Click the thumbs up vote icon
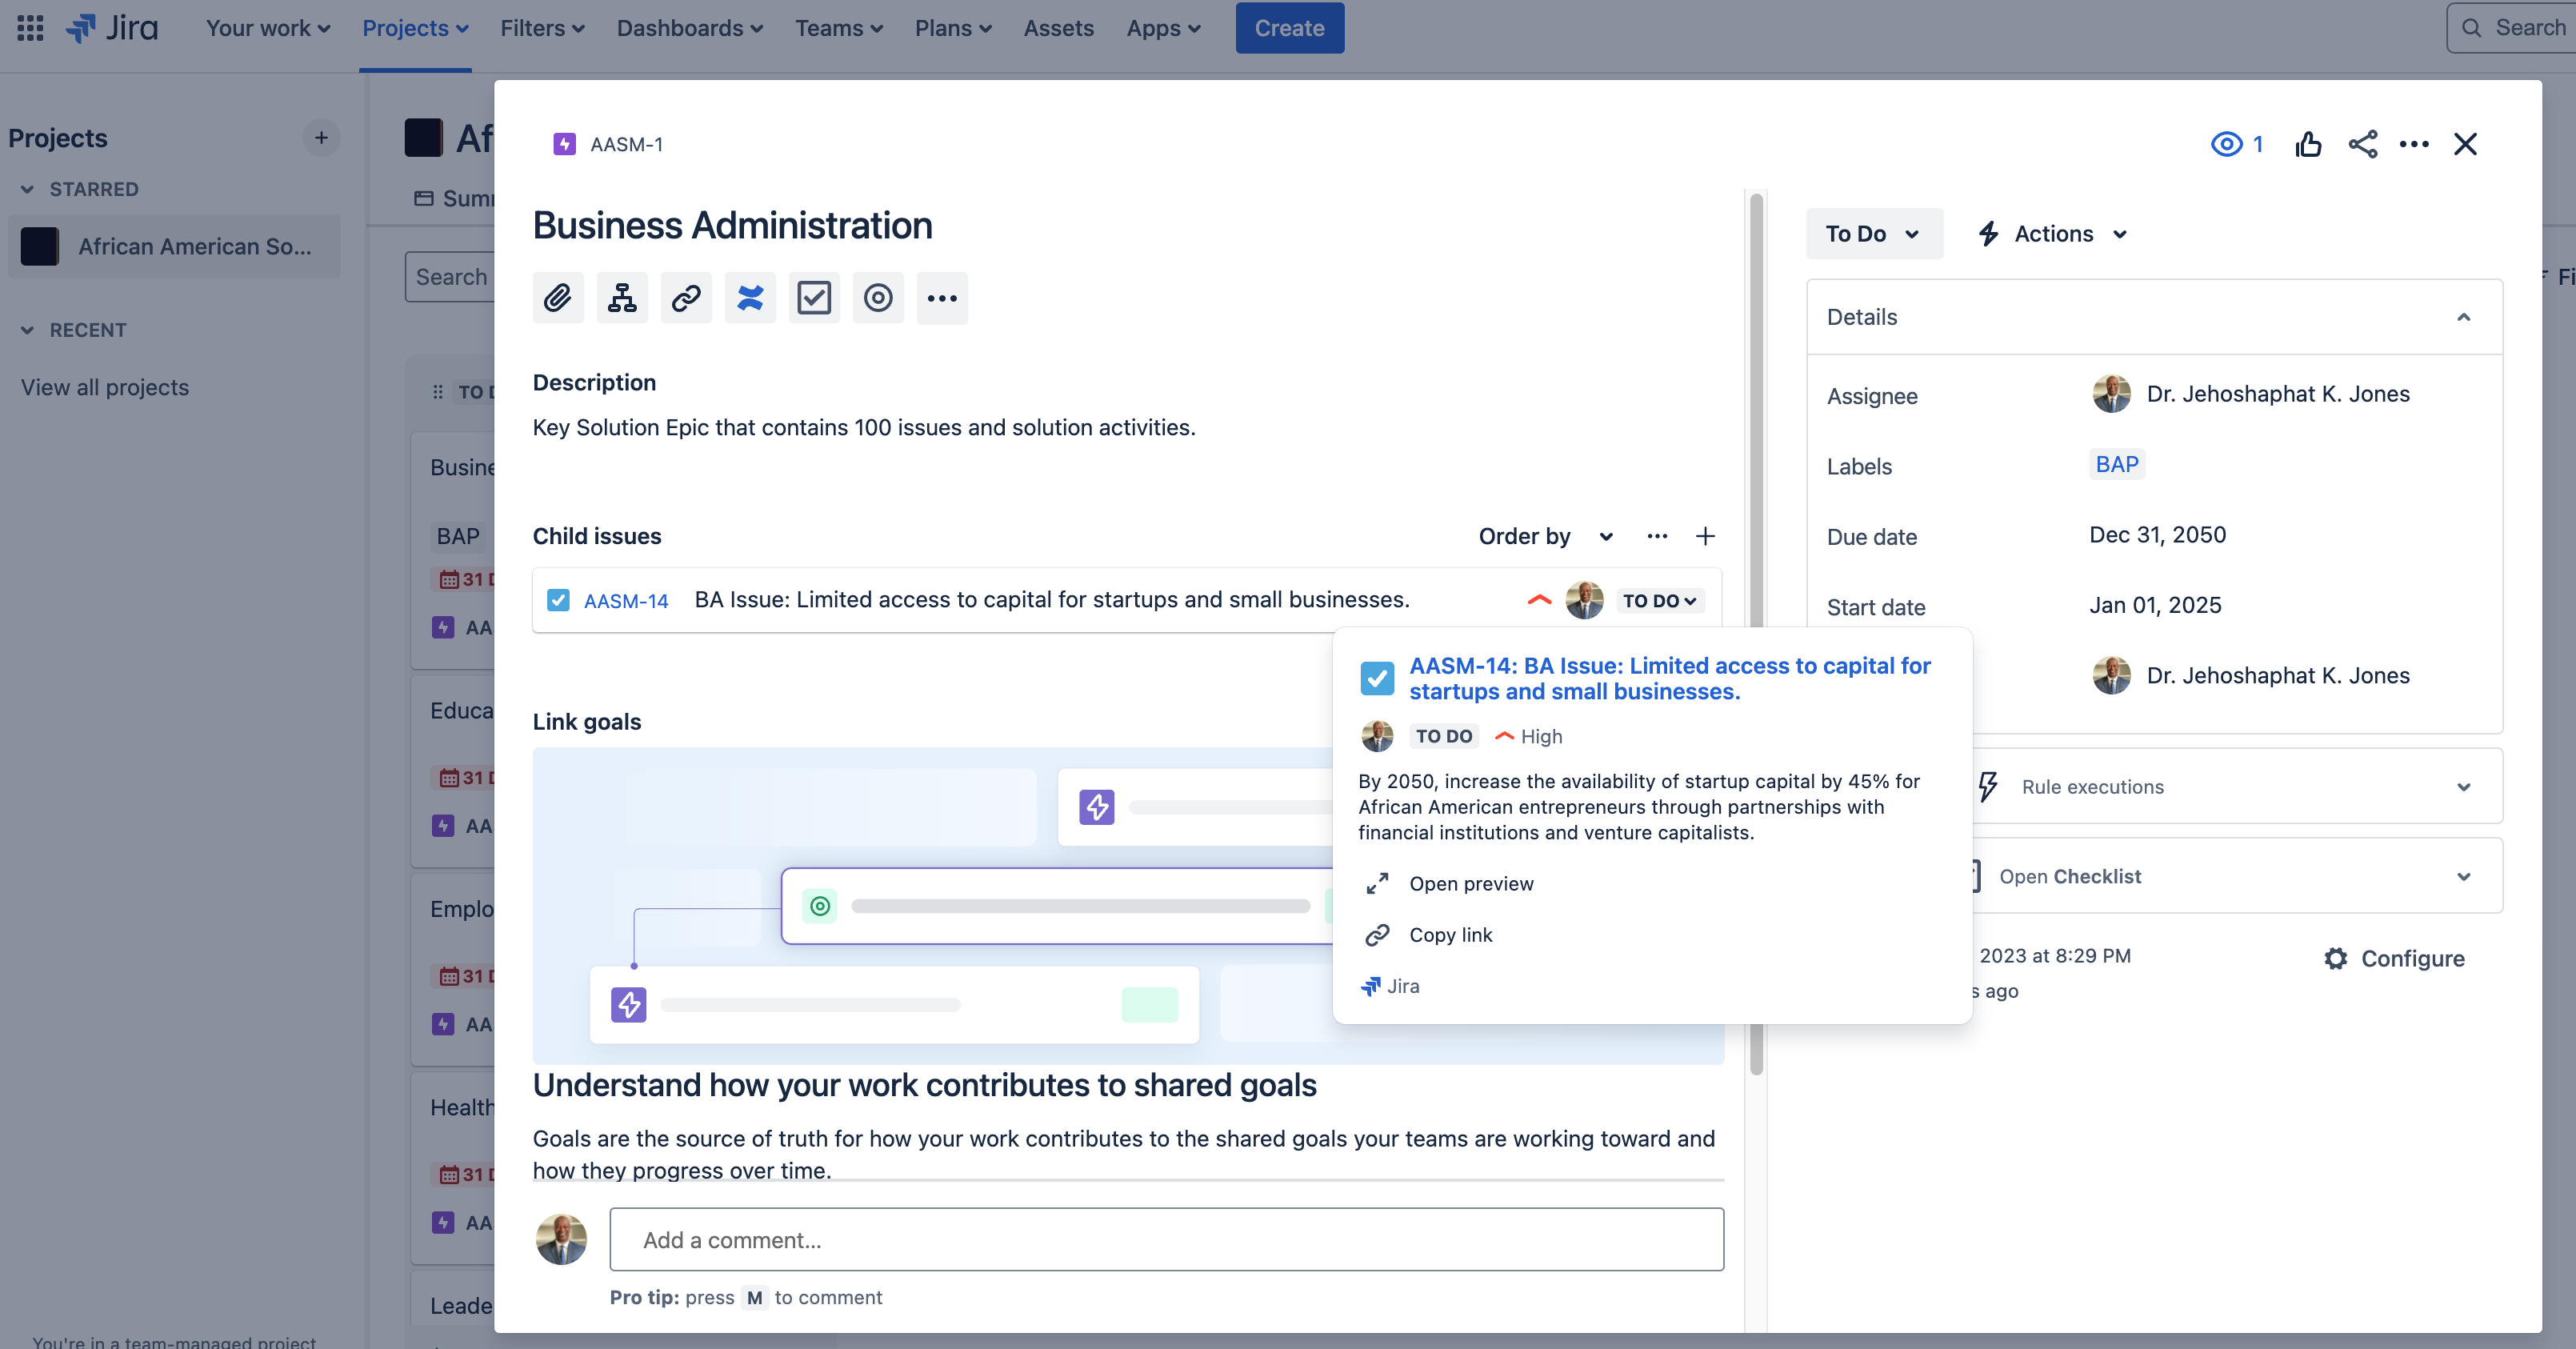 click(x=2308, y=144)
